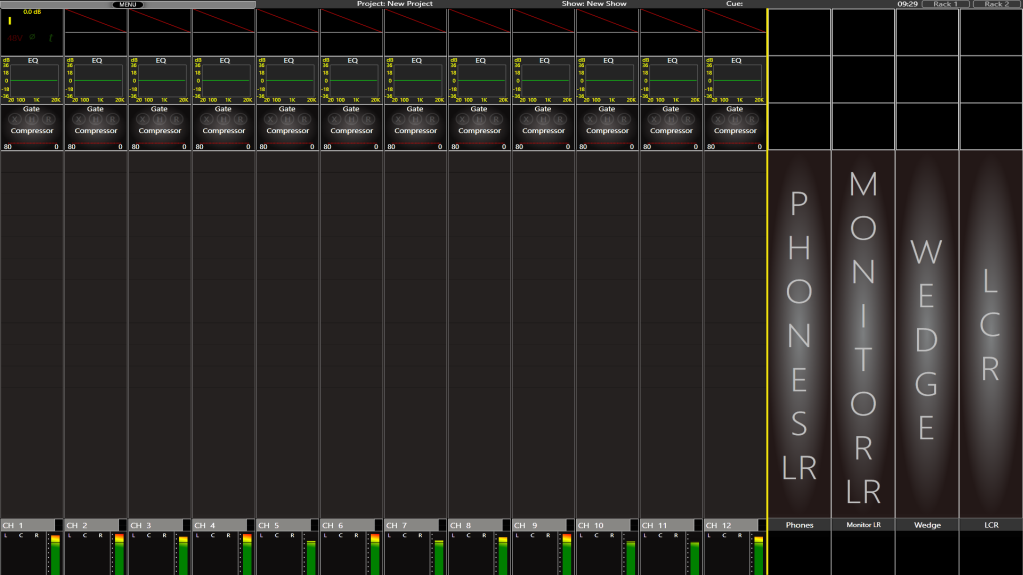Select the CH 12 channel name label
1023x575 pixels.
tap(731, 525)
